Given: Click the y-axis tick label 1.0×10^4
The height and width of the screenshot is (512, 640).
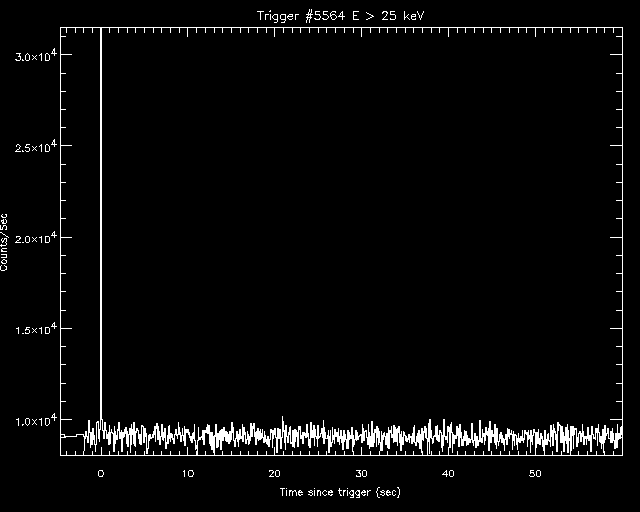Looking at the screenshot, I should click(38, 421).
